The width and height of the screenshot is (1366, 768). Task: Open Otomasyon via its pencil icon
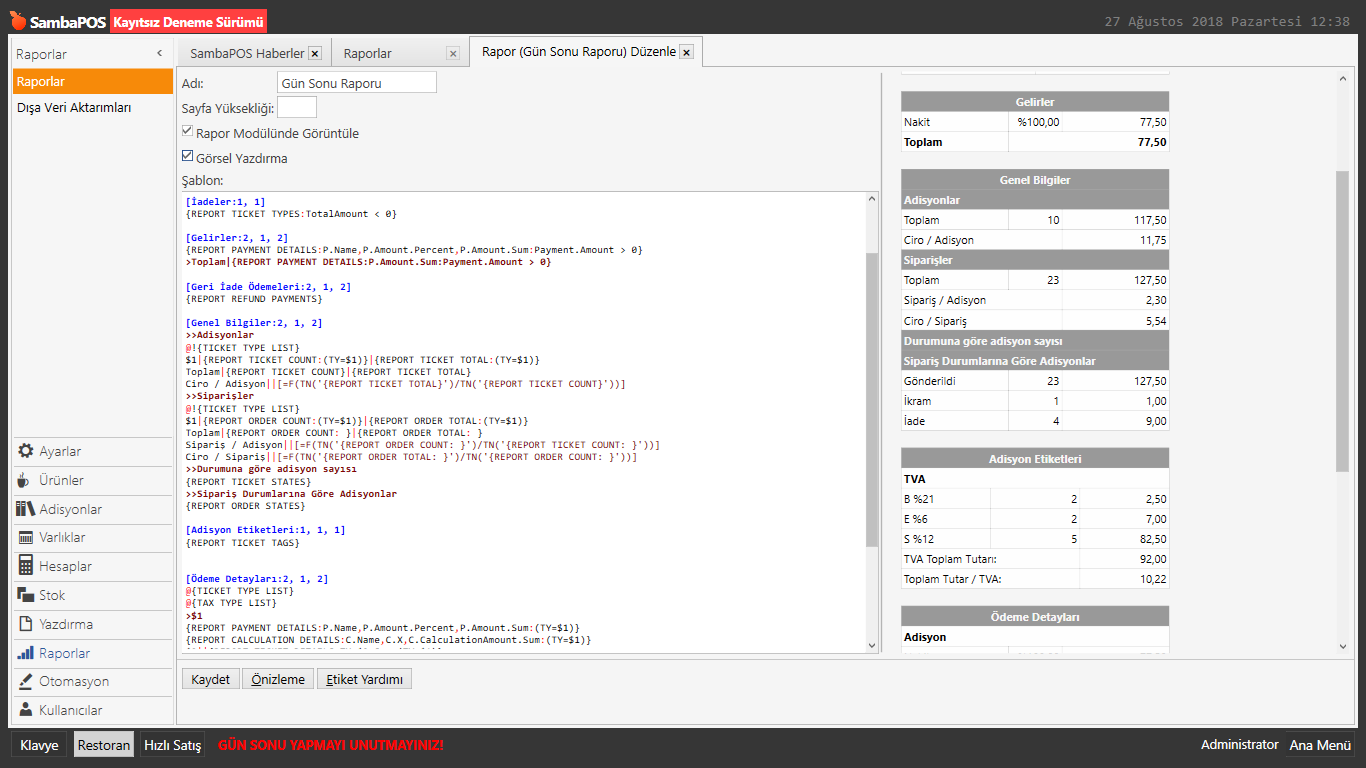coord(26,681)
